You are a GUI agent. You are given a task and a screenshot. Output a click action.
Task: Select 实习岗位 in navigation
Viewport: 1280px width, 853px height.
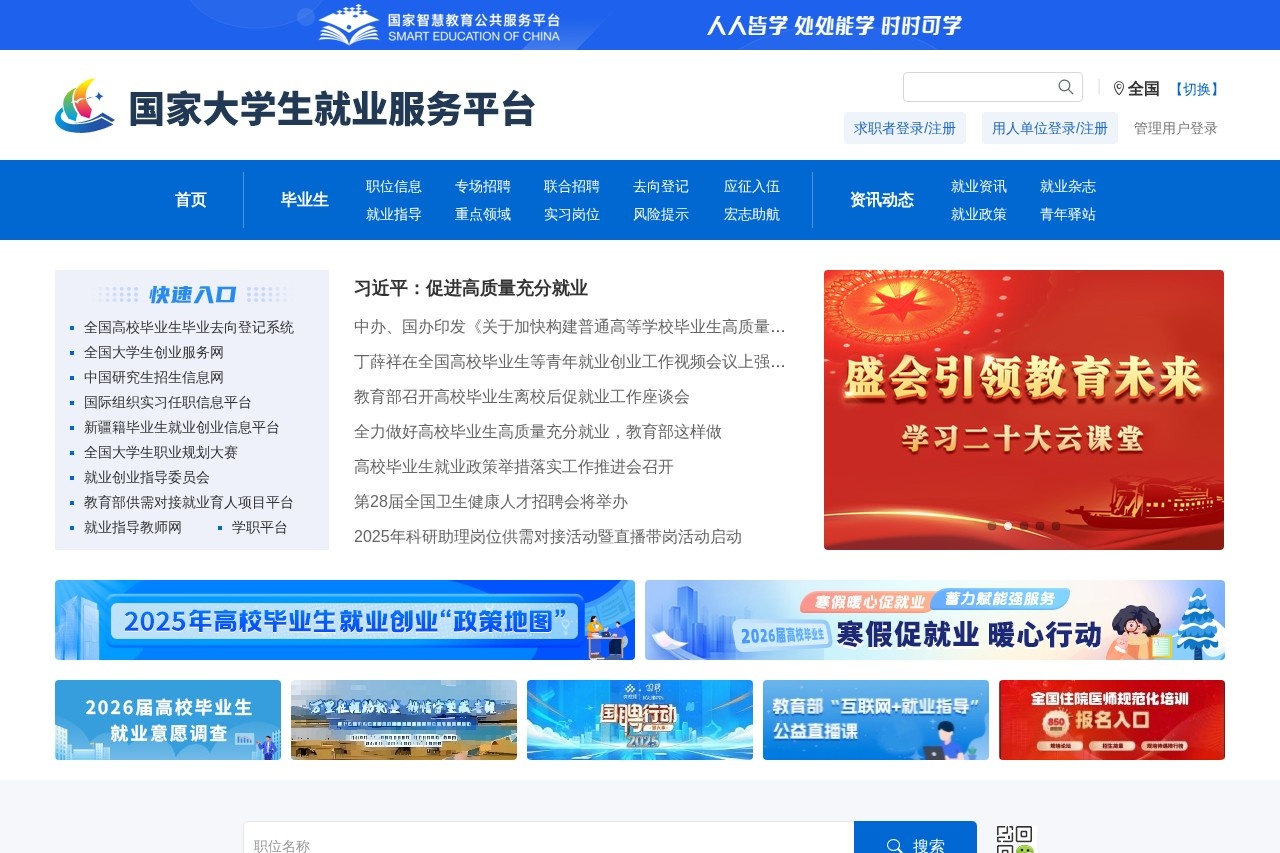point(572,214)
